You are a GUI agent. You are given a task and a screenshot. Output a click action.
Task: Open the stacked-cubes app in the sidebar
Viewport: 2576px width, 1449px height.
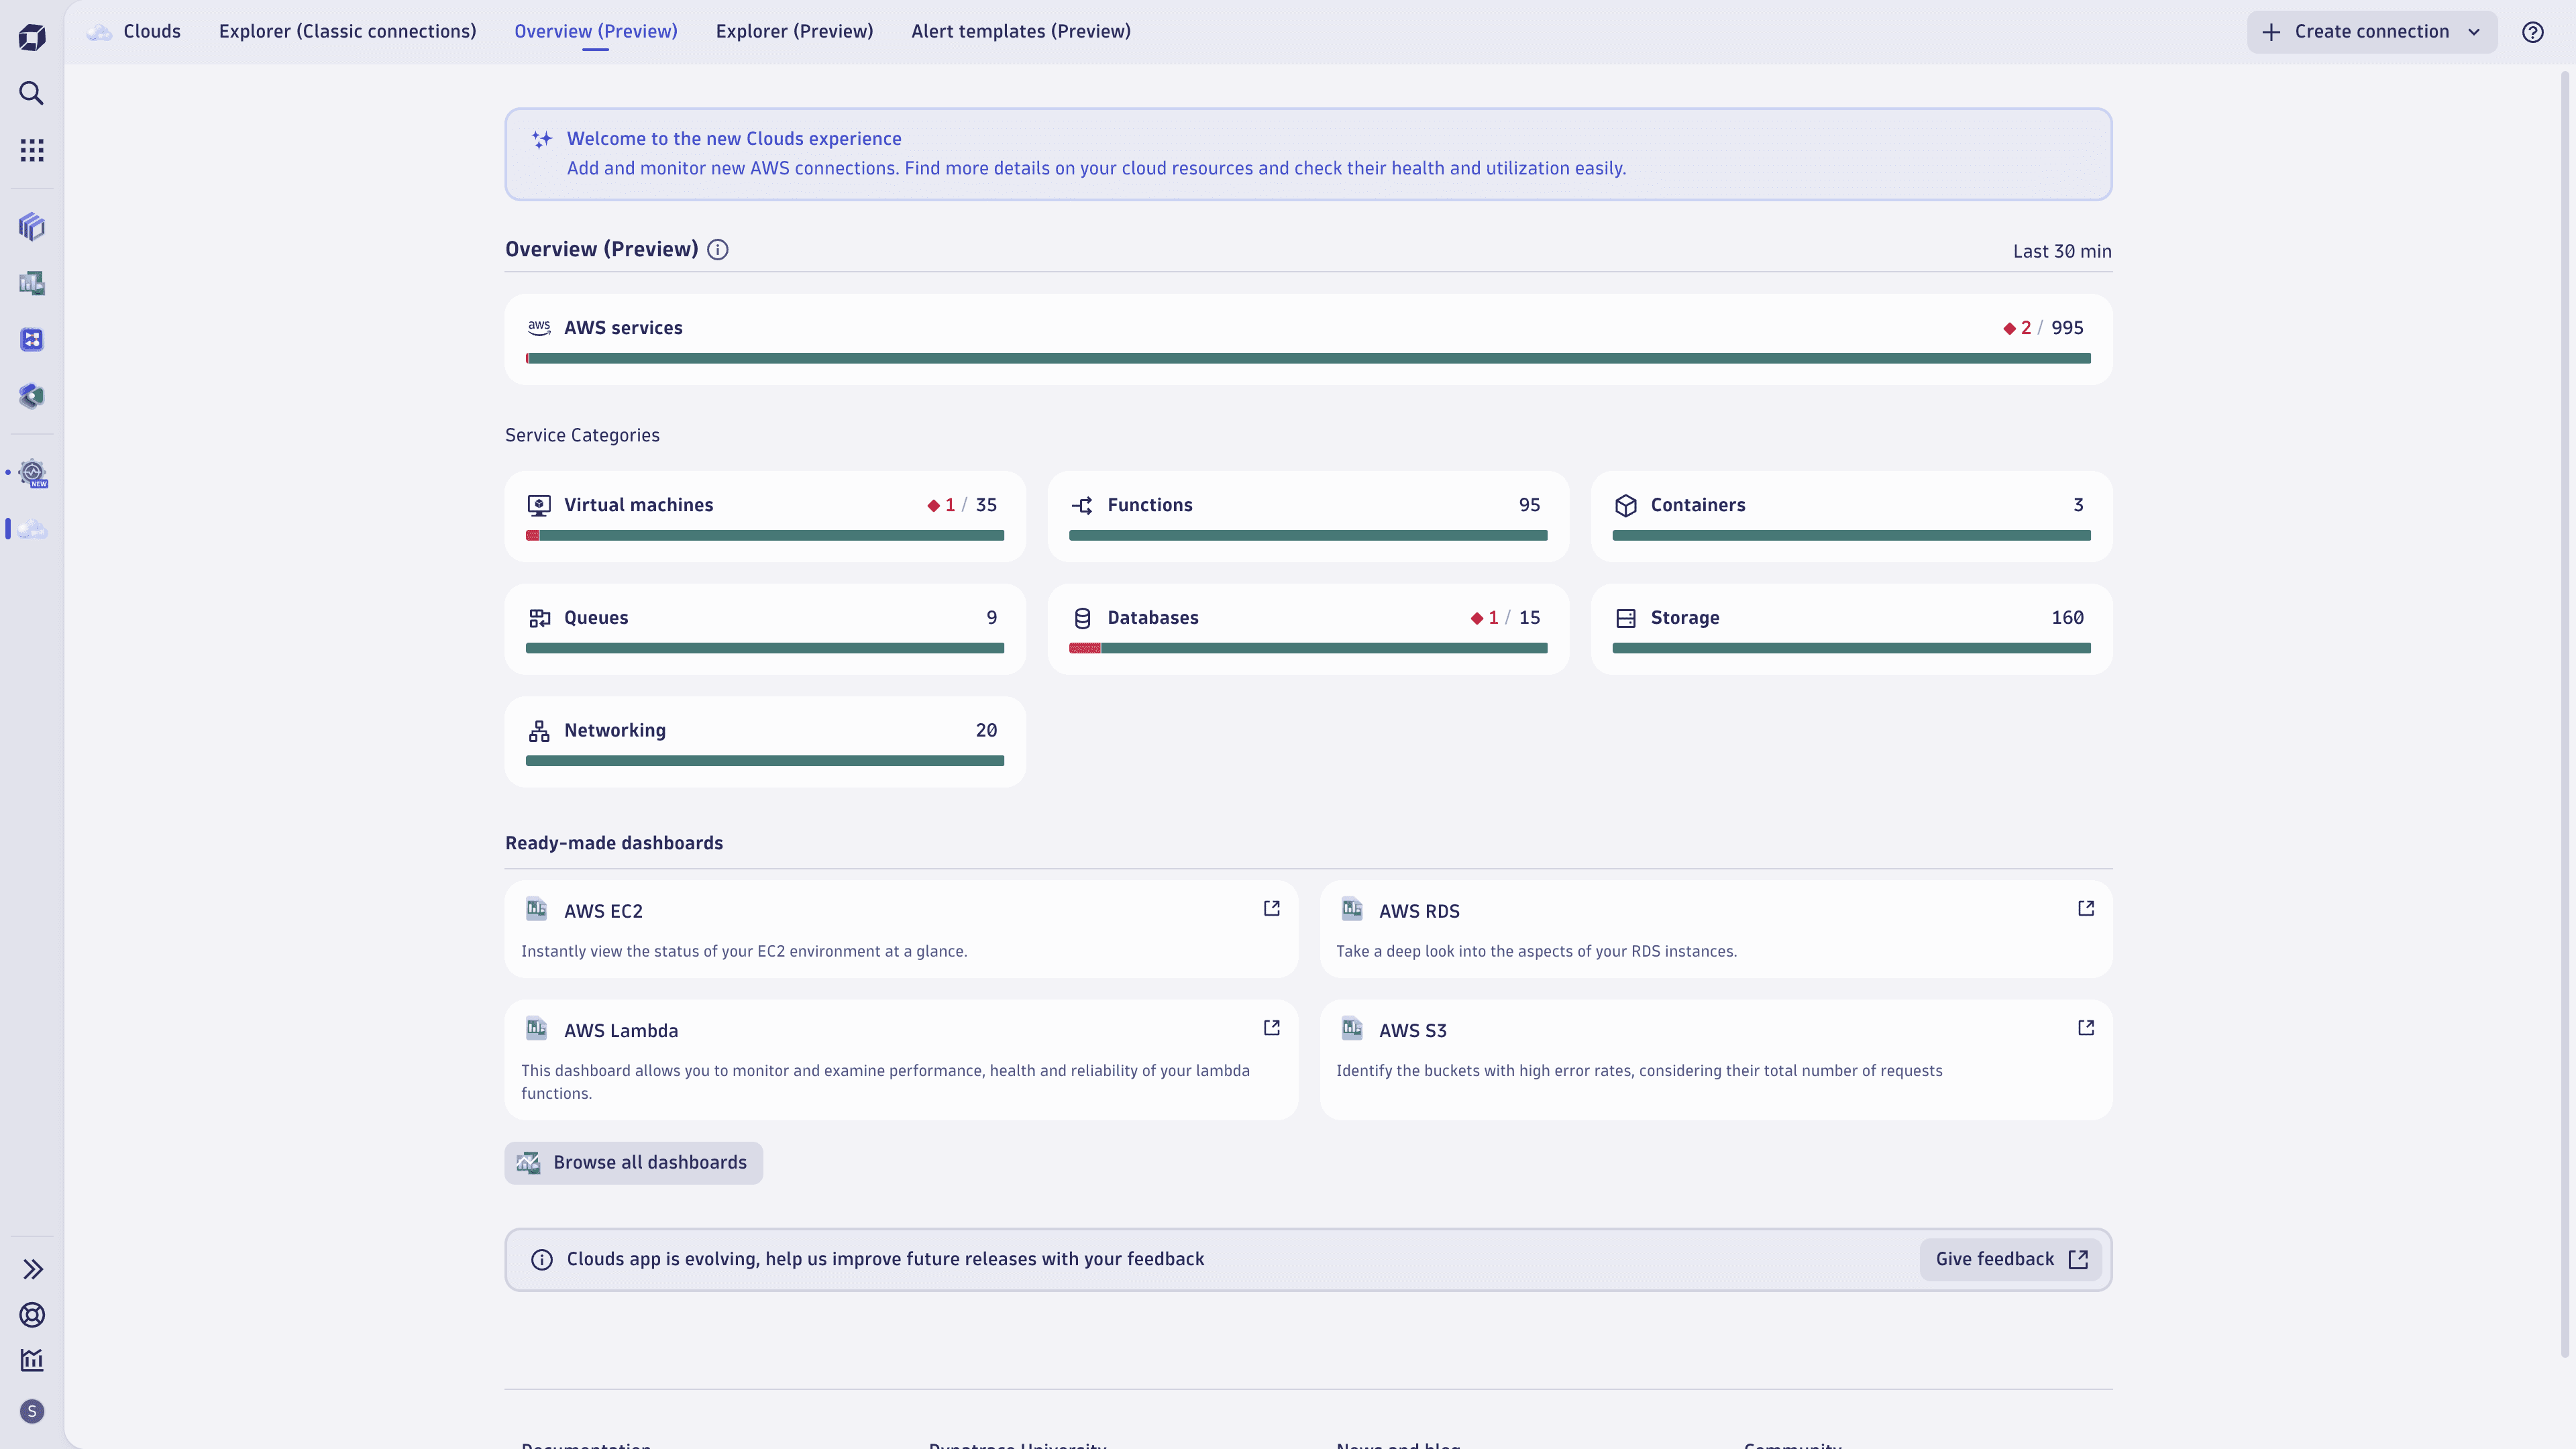click(x=32, y=227)
